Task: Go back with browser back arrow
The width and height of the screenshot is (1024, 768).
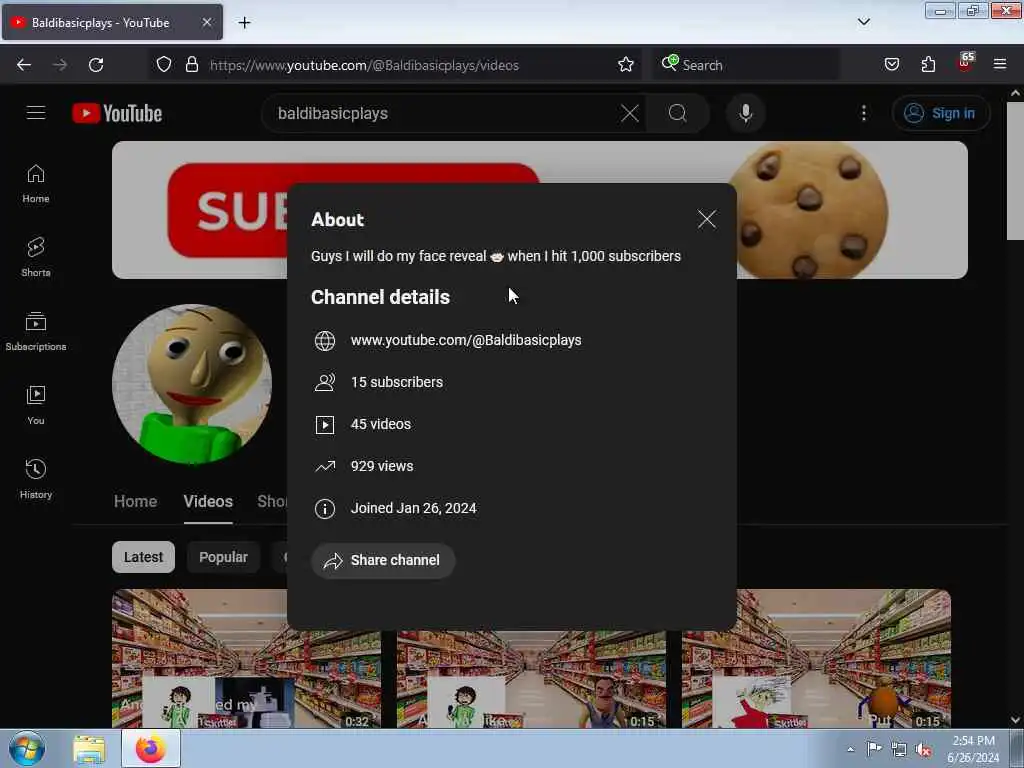Action: point(24,65)
